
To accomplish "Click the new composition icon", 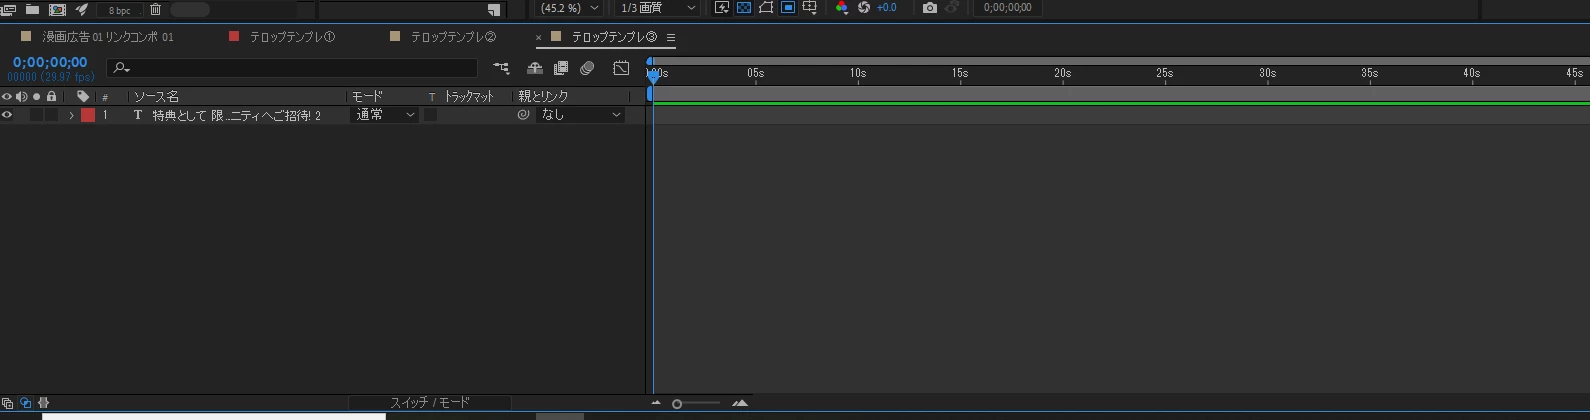I will [57, 9].
